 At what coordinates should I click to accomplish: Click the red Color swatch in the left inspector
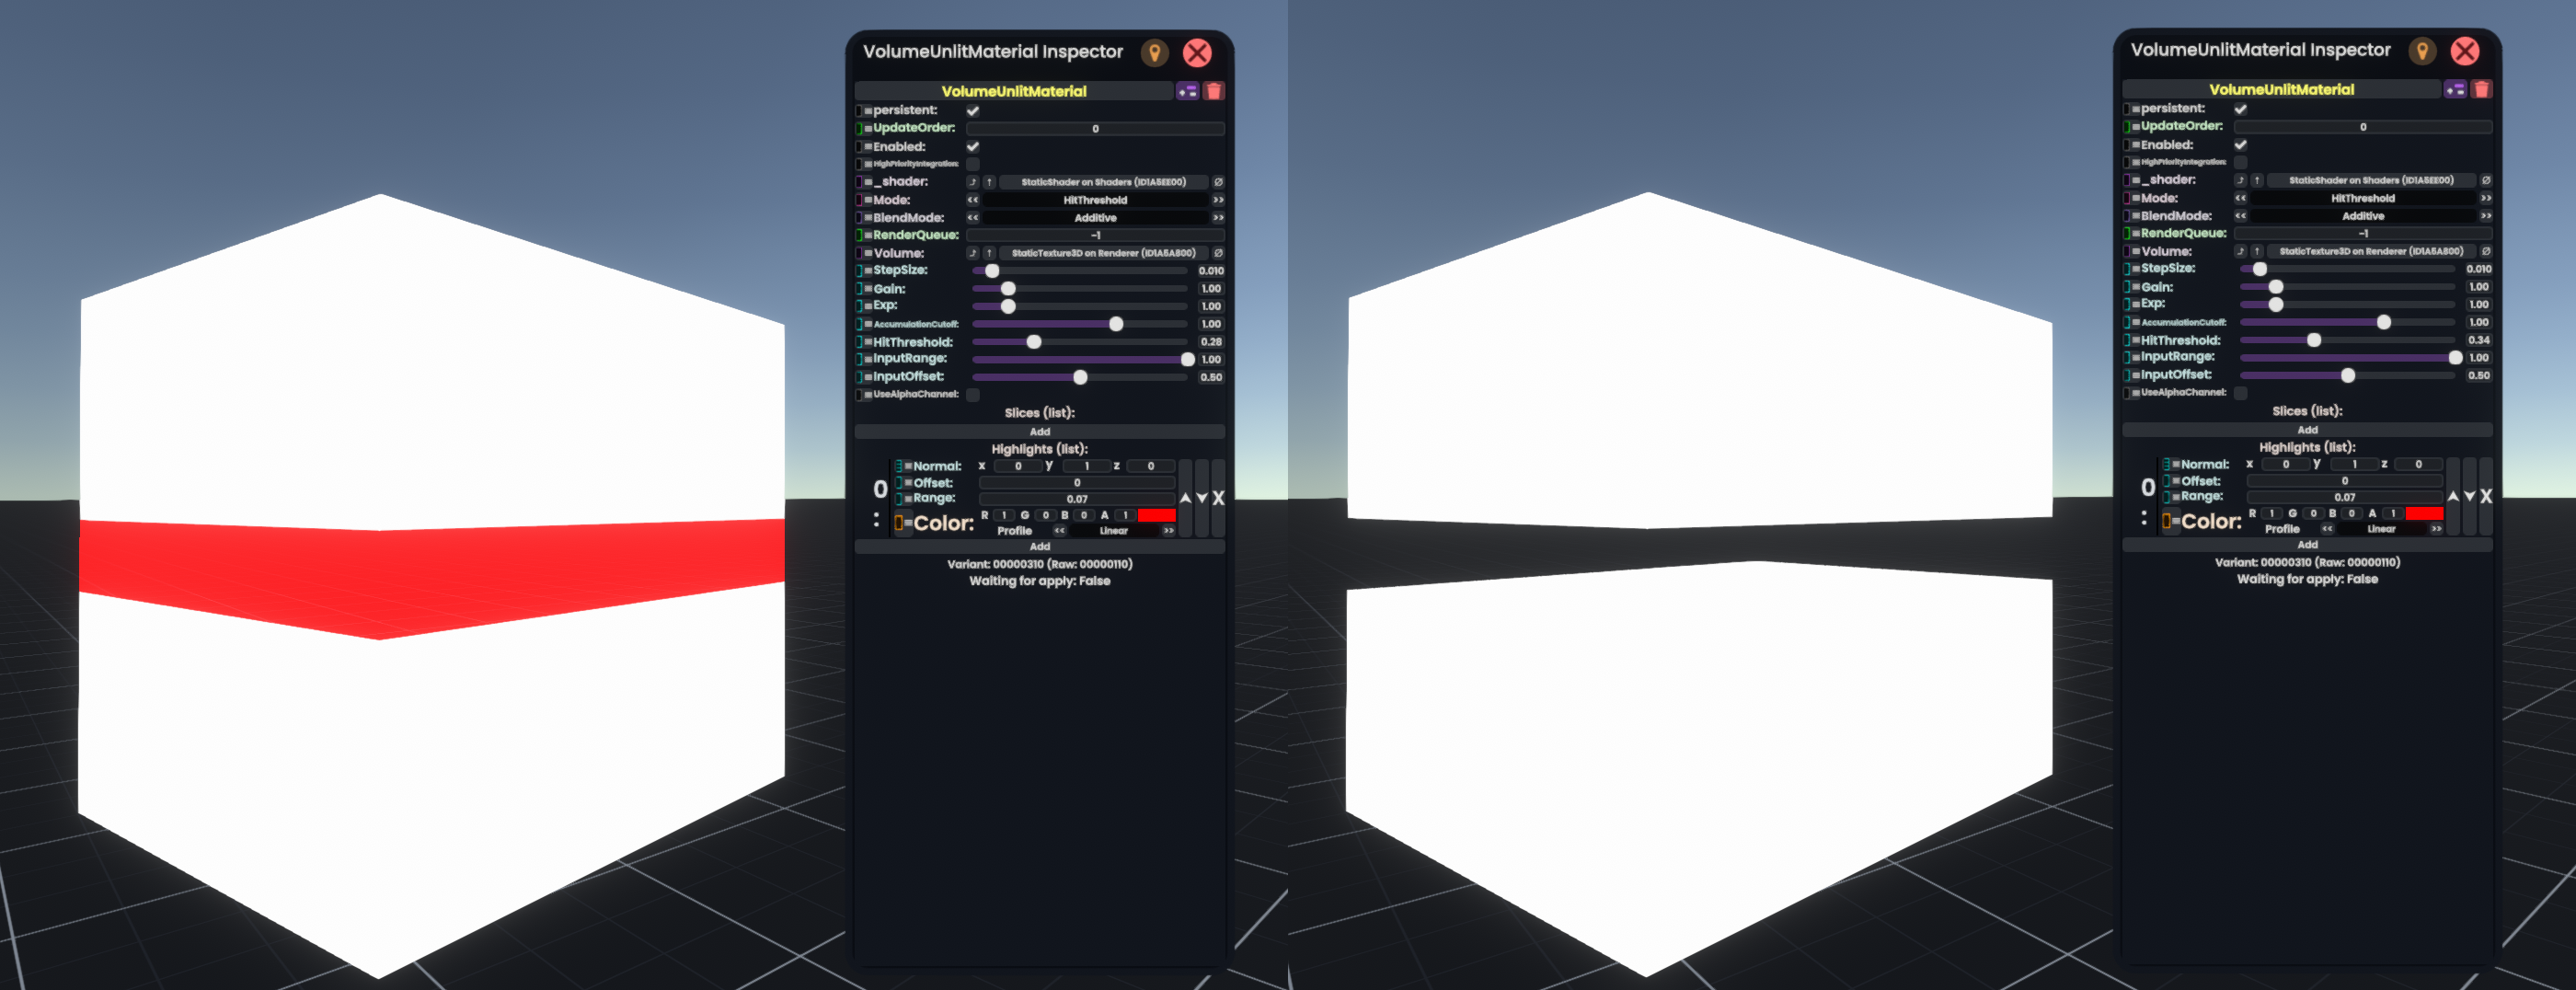(1156, 515)
